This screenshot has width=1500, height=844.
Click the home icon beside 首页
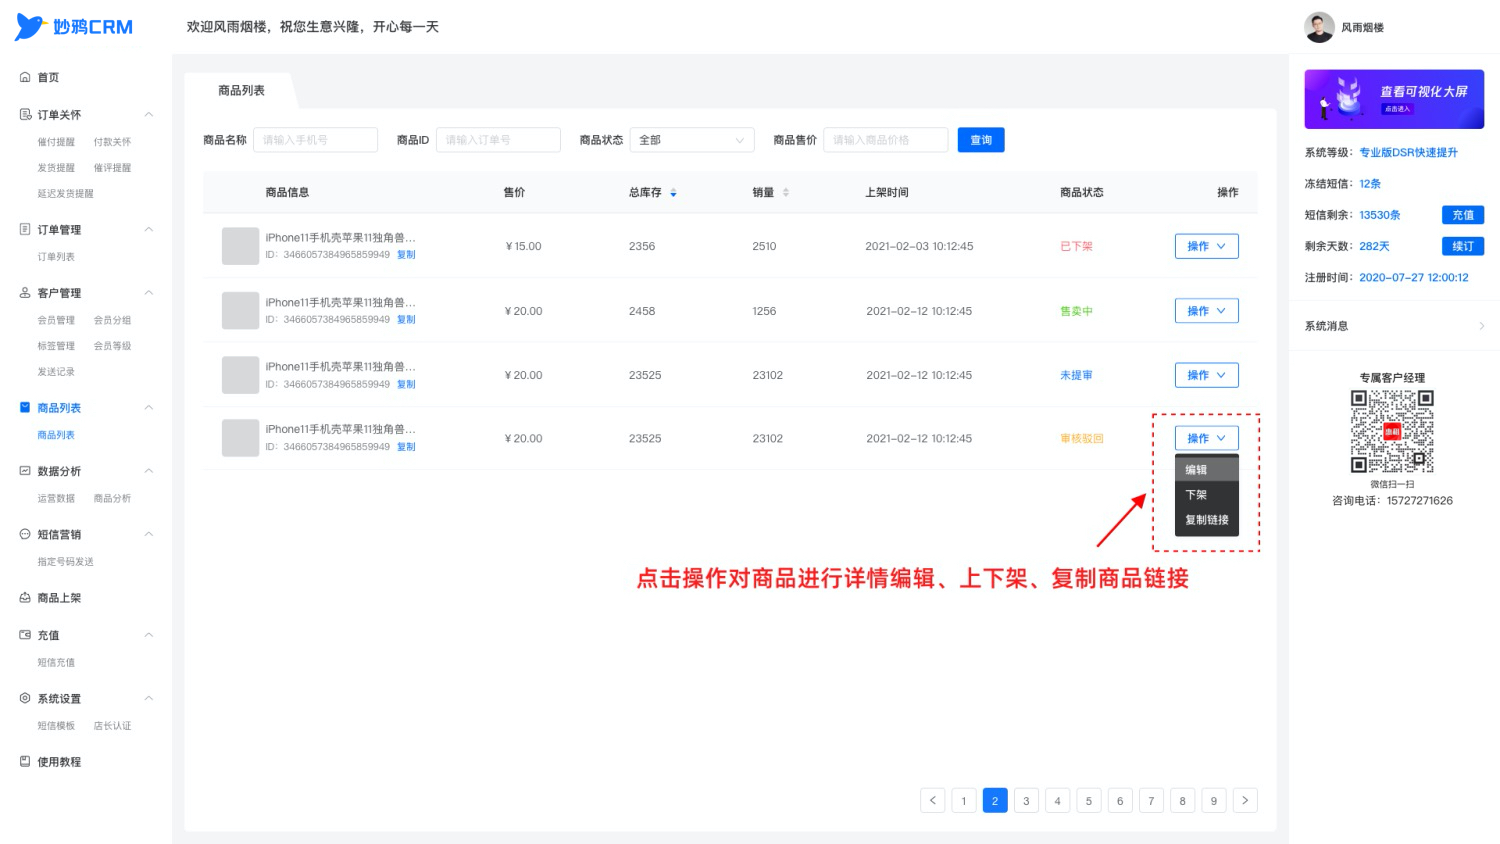[25, 77]
